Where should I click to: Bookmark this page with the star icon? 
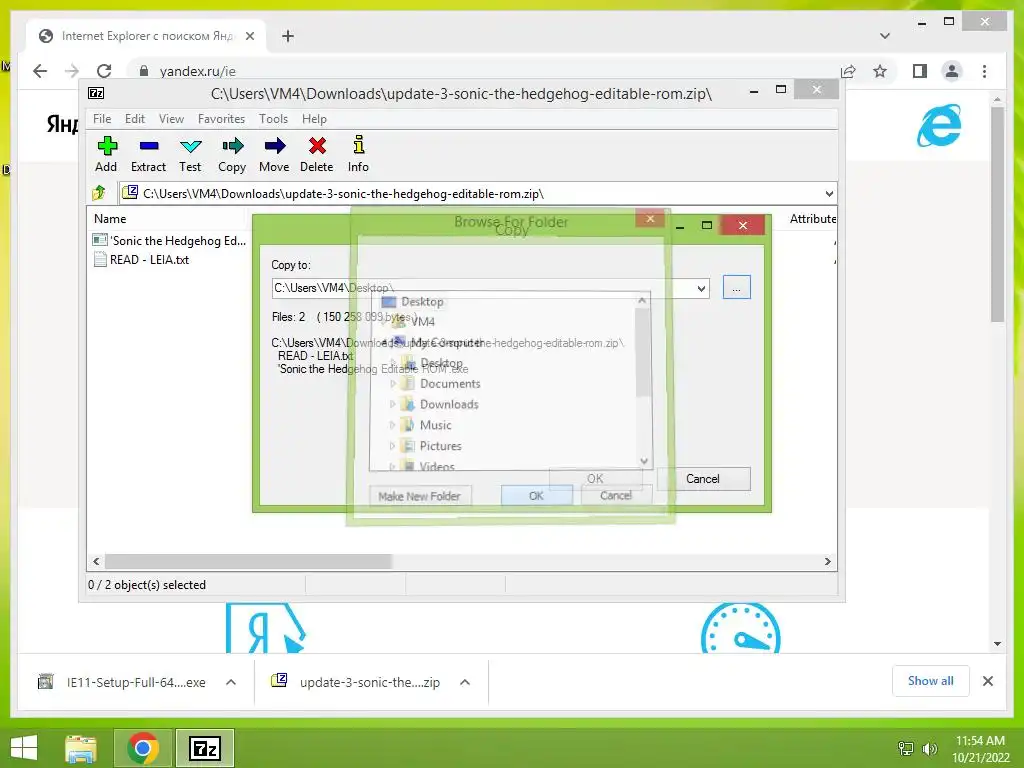(880, 71)
